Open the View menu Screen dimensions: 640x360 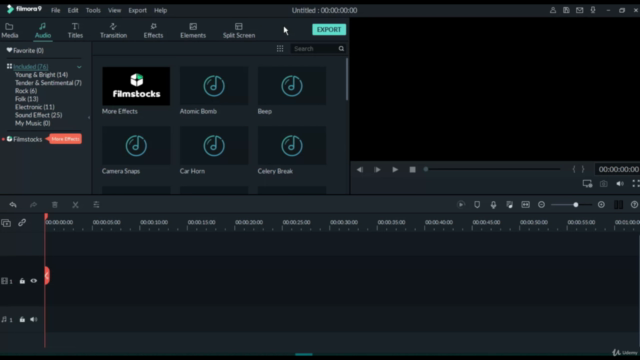[x=114, y=10]
